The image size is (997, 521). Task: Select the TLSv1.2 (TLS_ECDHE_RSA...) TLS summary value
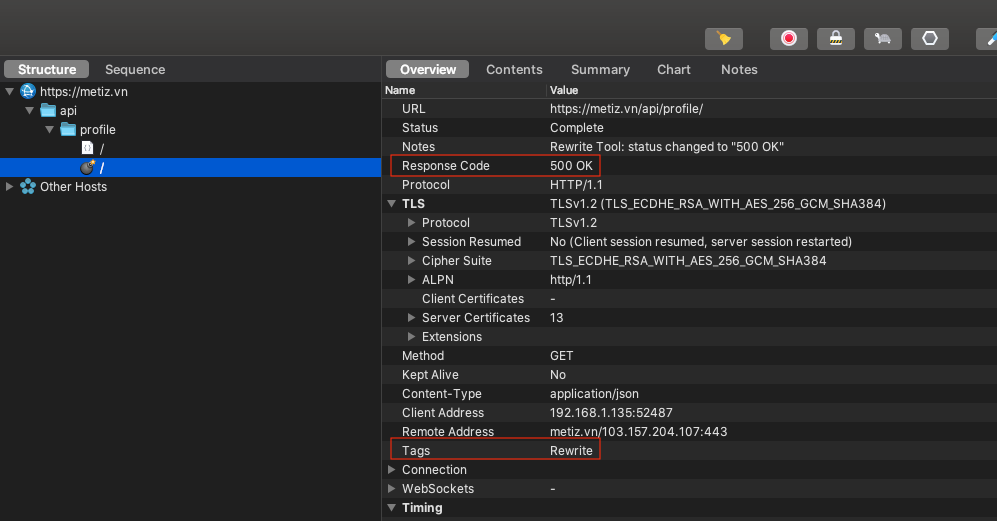pos(718,204)
